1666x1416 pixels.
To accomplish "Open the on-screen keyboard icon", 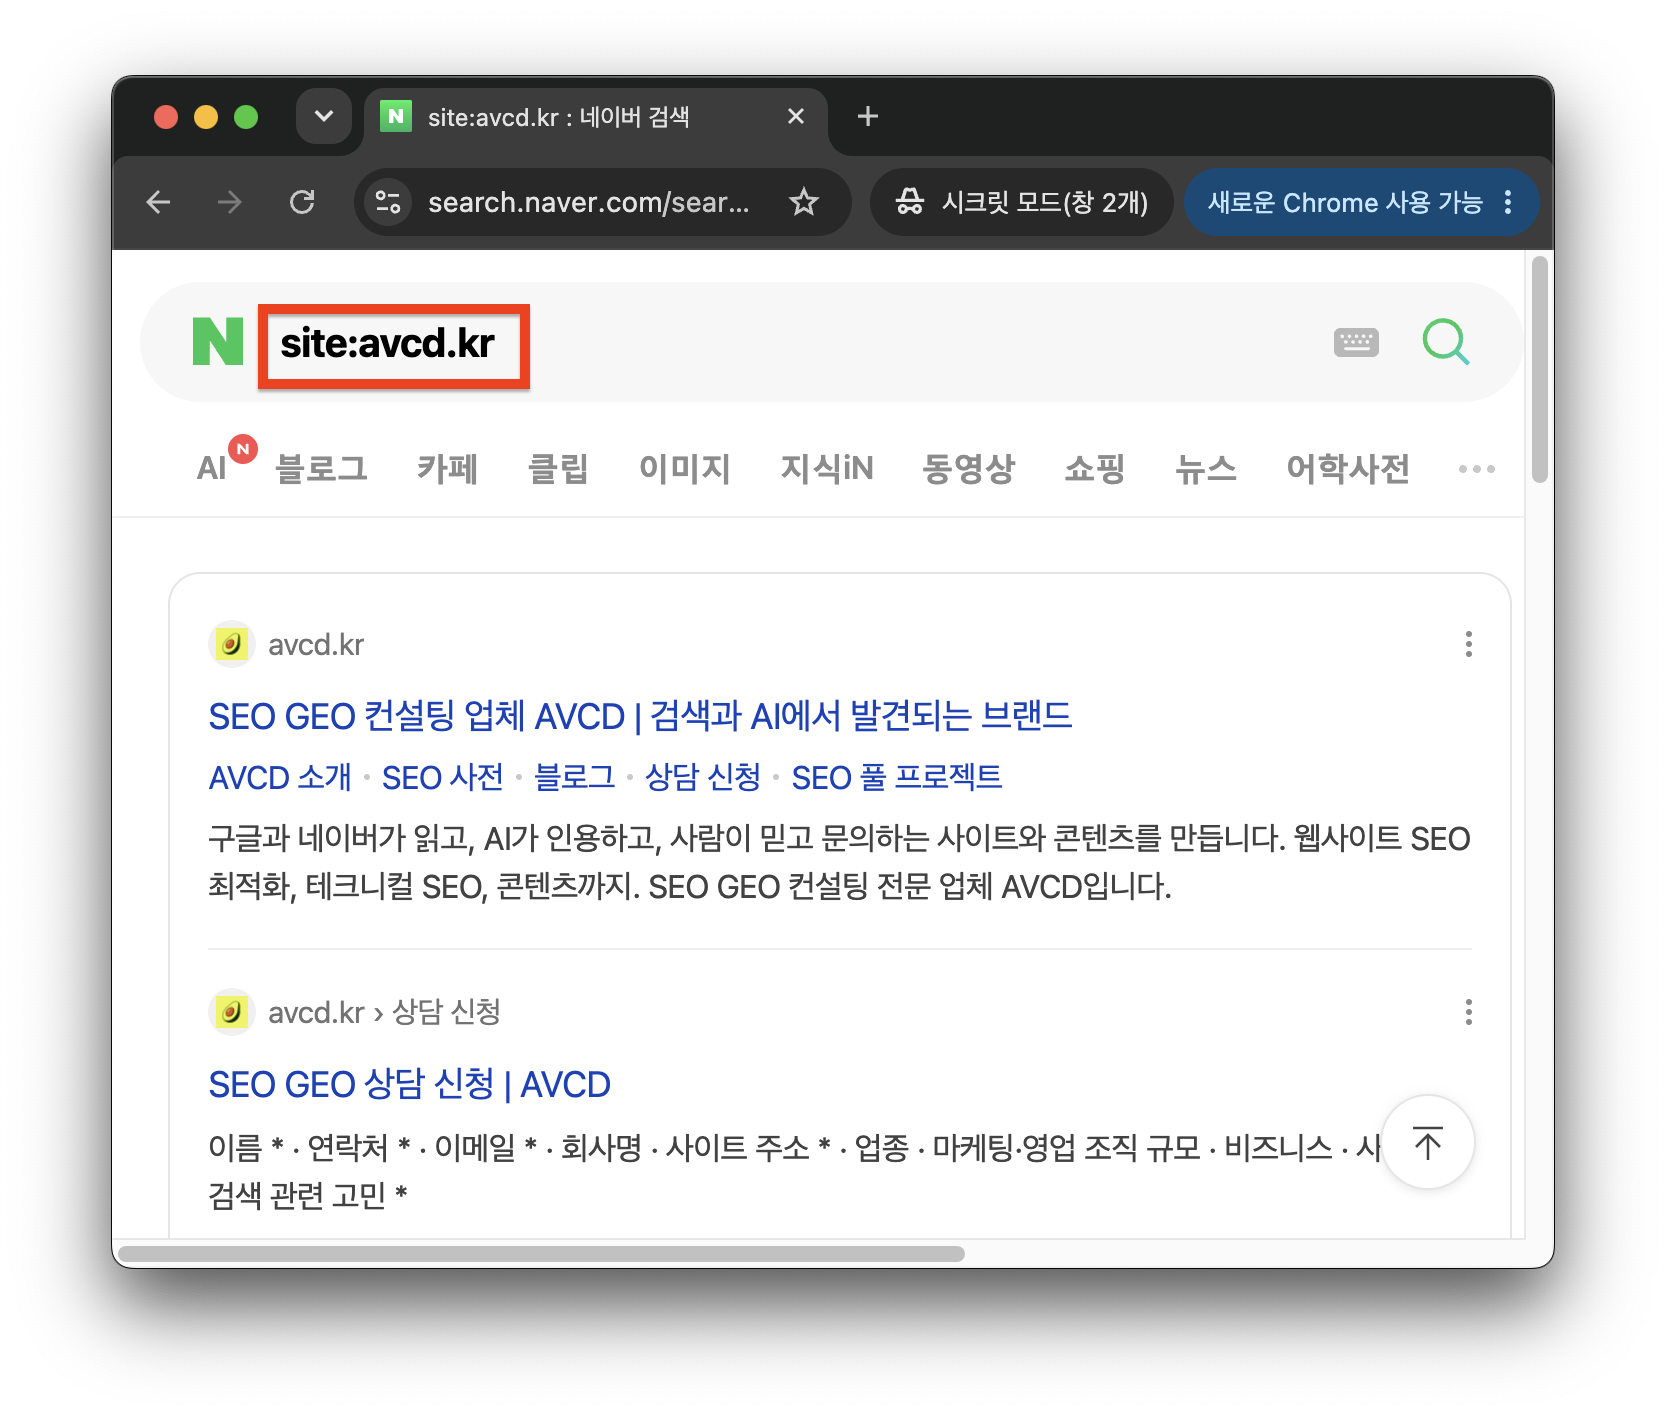I will click(x=1356, y=342).
